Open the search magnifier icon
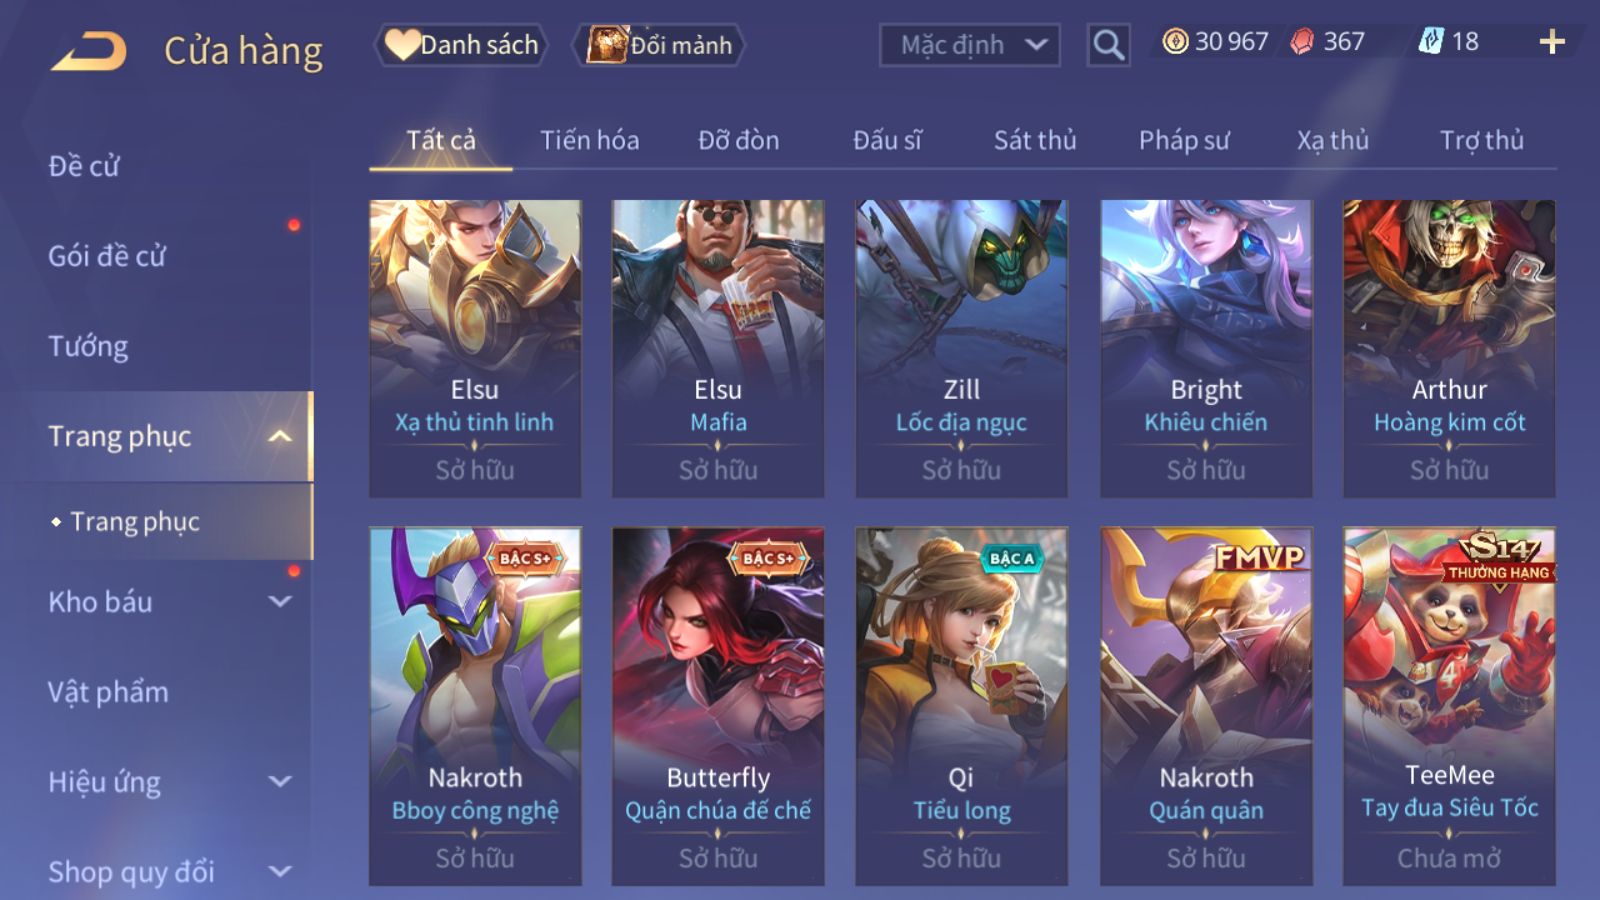This screenshot has width=1600, height=900. click(1108, 45)
